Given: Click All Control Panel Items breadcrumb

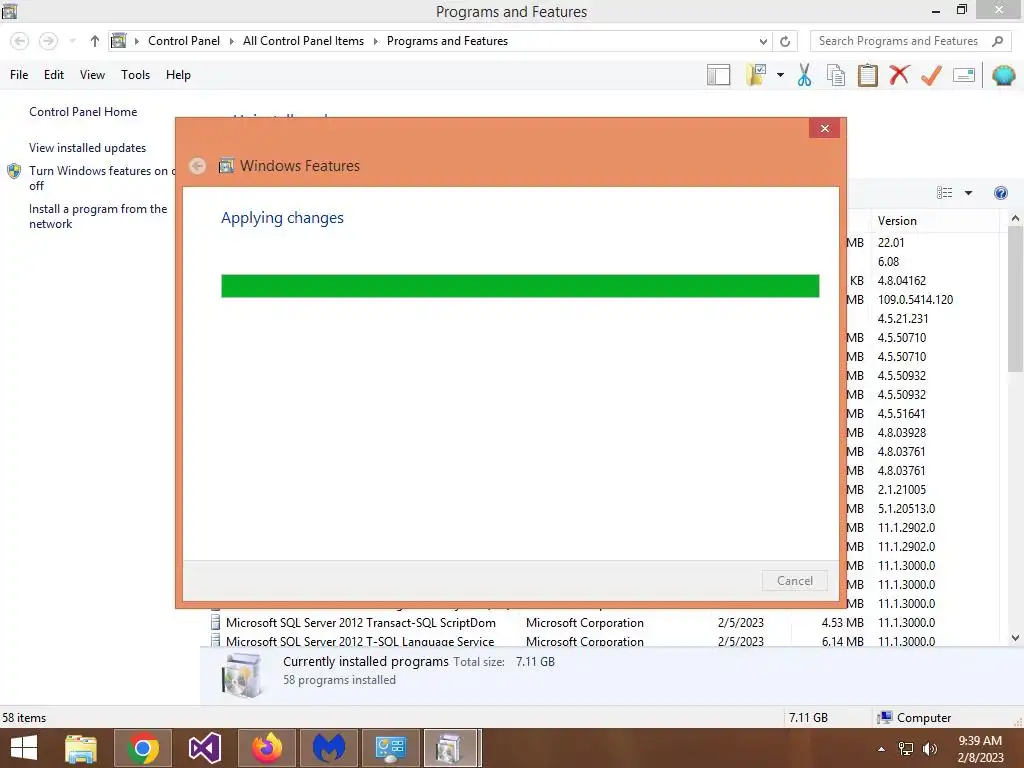Looking at the screenshot, I should 304,40.
